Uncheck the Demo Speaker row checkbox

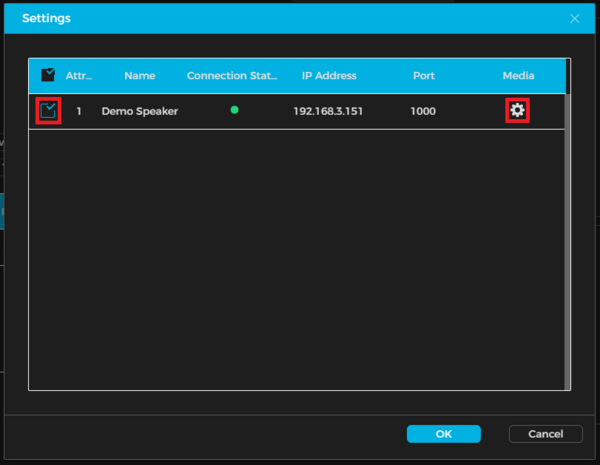click(48, 111)
